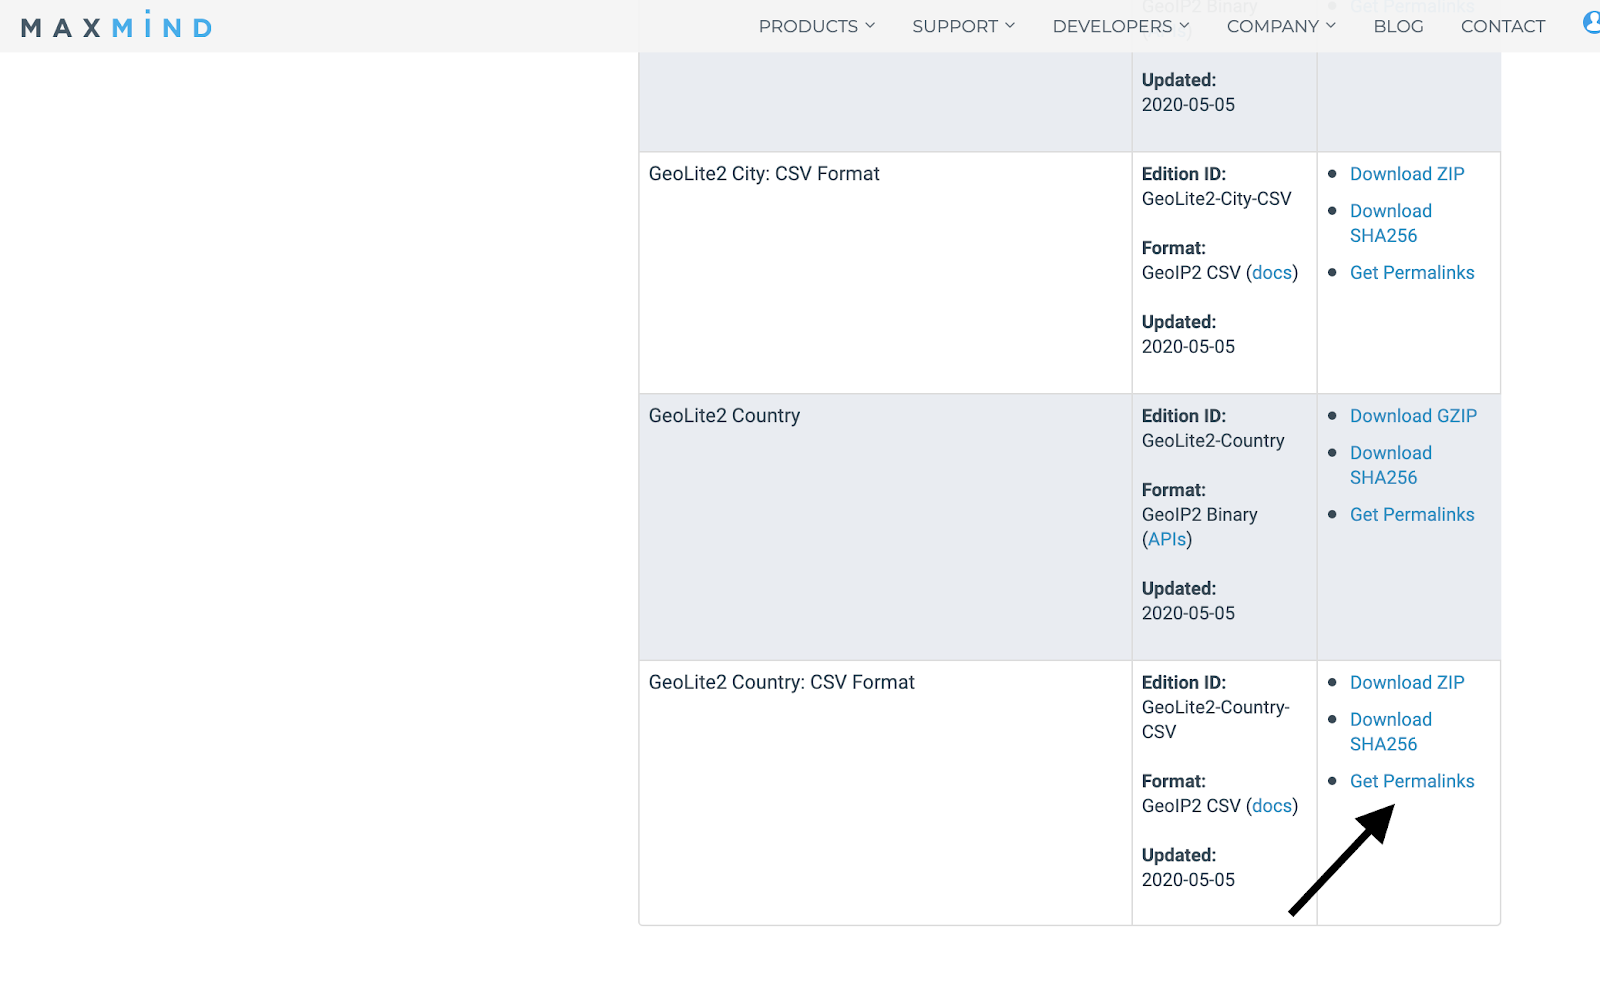Screen dimensions: 1600x994
Task: Open the Contact page
Action: [1502, 26]
